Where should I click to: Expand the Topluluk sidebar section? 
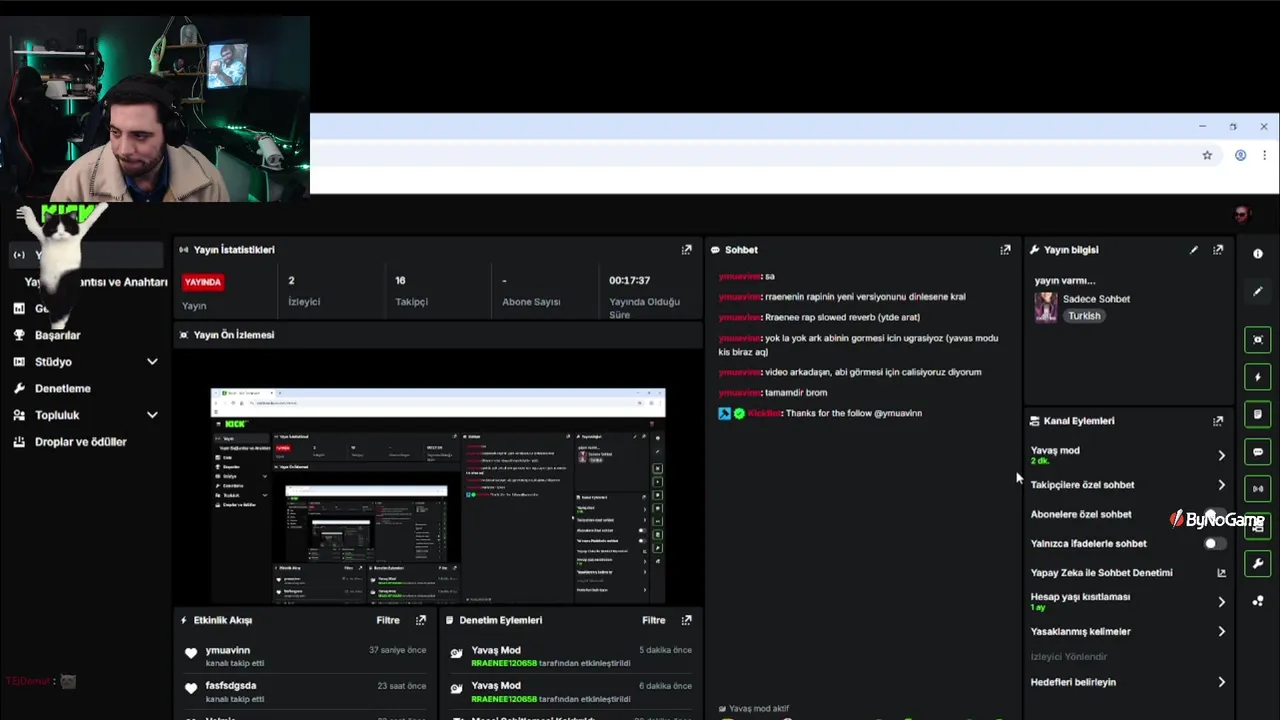tap(152, 415)
